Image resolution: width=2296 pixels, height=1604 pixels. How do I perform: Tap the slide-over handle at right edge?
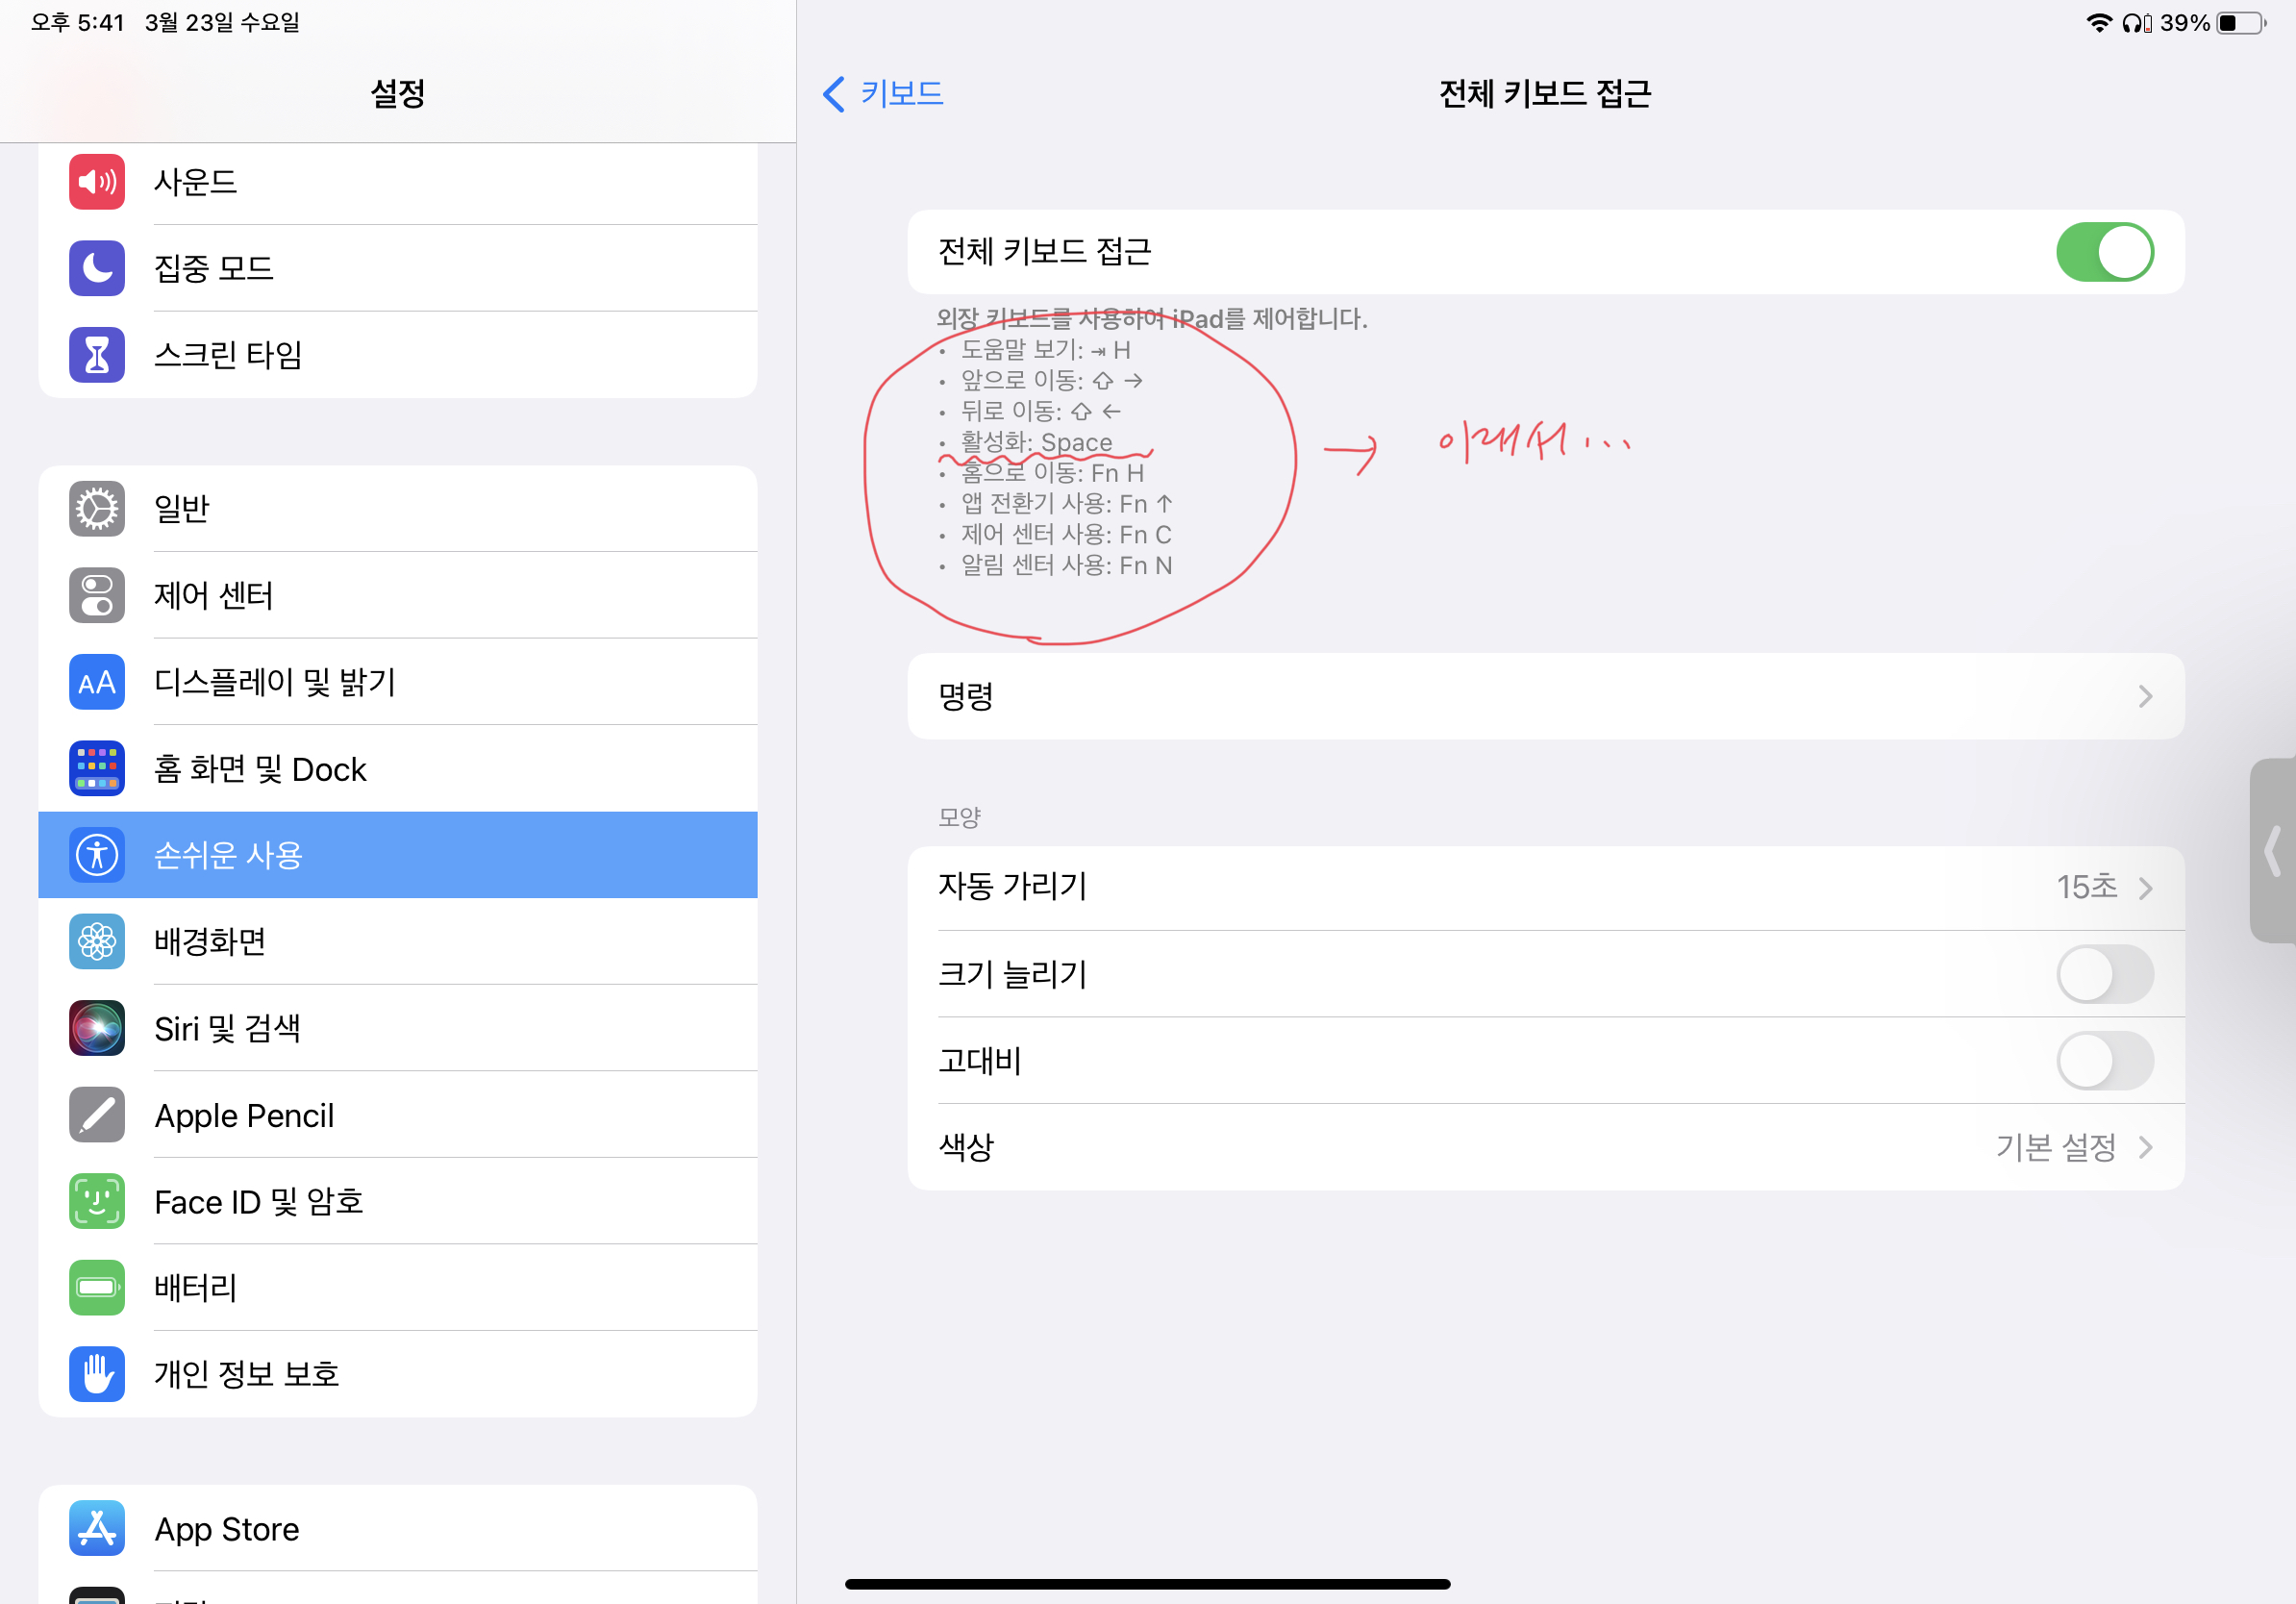click(x=2272, y=851)
